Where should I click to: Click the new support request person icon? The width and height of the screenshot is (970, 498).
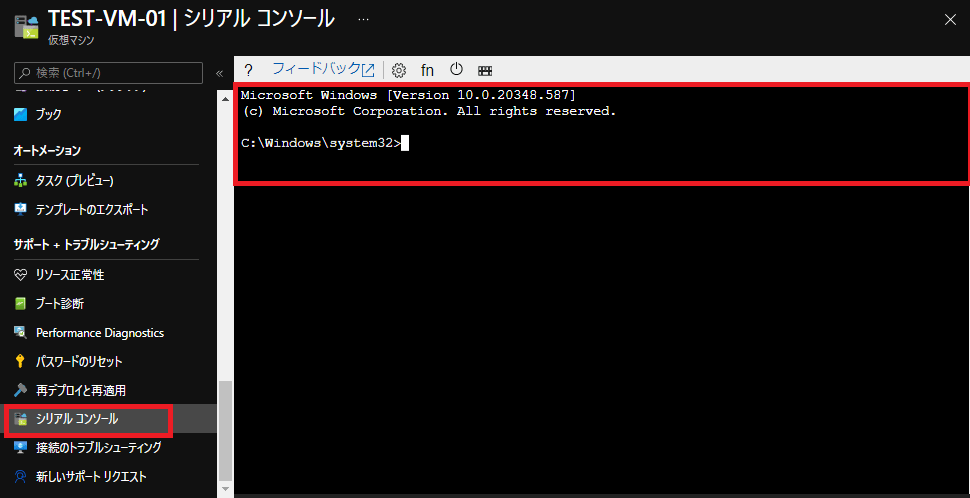(x=20, y=476)
